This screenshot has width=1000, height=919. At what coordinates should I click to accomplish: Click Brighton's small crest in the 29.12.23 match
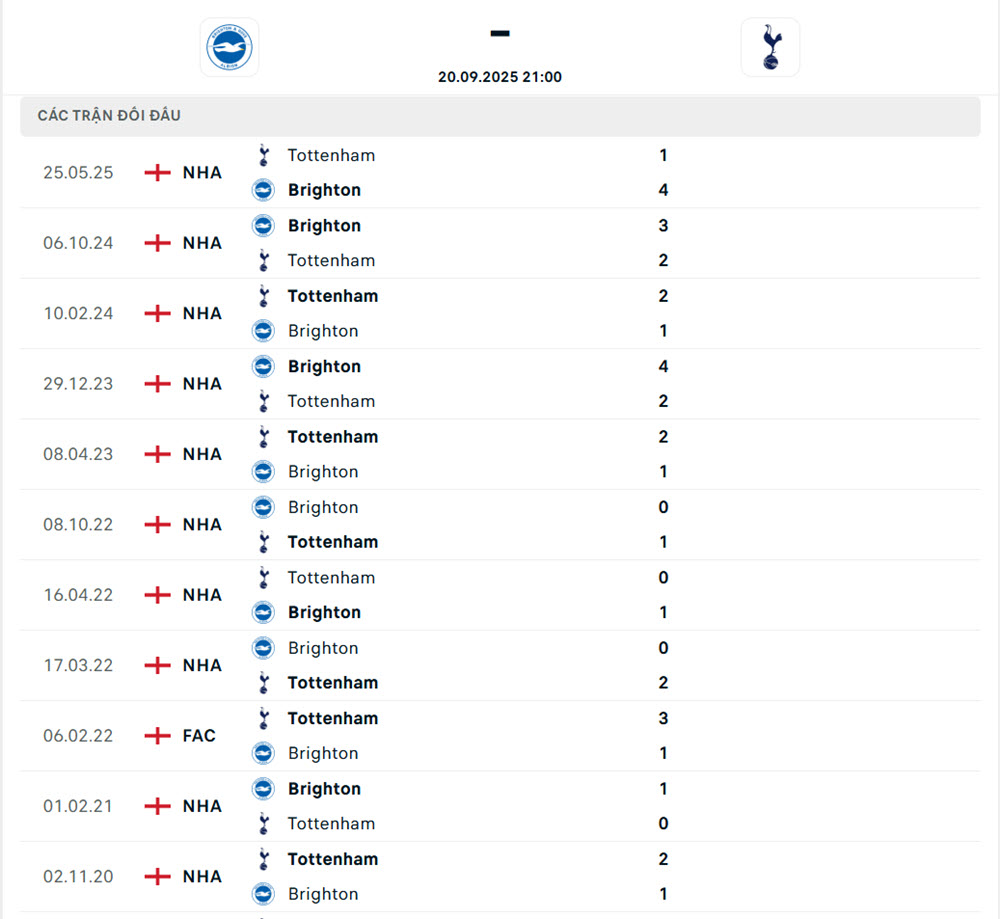pyautogui.click(x=263, y=367)
